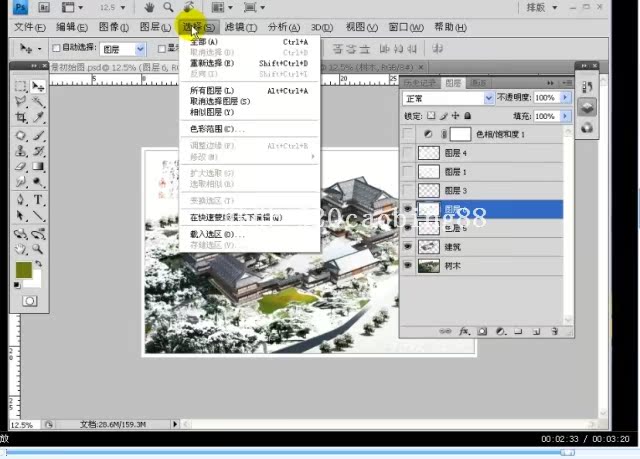Delete the current layer with trash icon
640x459 pixels.
point(554,331)
